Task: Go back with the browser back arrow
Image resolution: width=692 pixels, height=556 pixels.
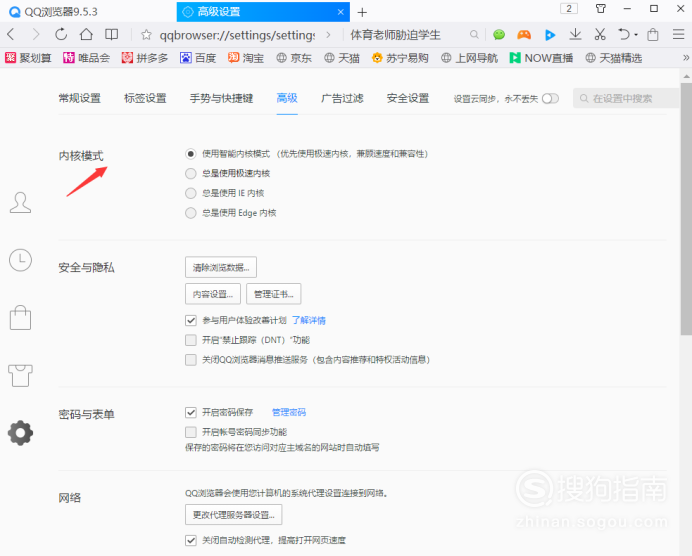Action: click(11, 34)
